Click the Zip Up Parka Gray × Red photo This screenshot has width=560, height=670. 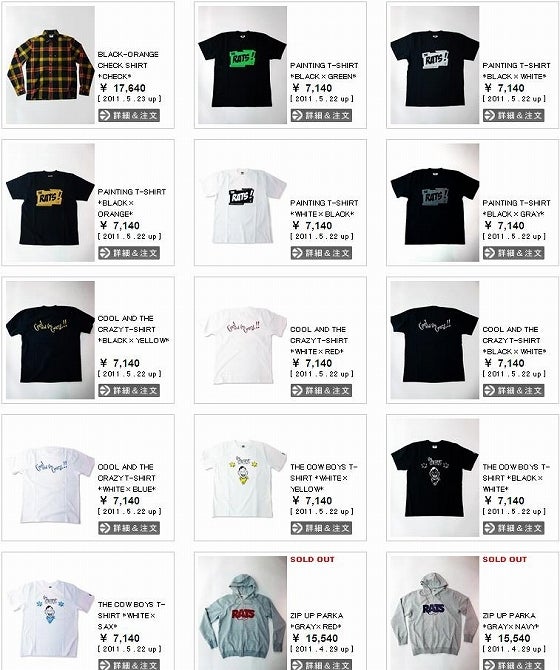click(243, 613)
